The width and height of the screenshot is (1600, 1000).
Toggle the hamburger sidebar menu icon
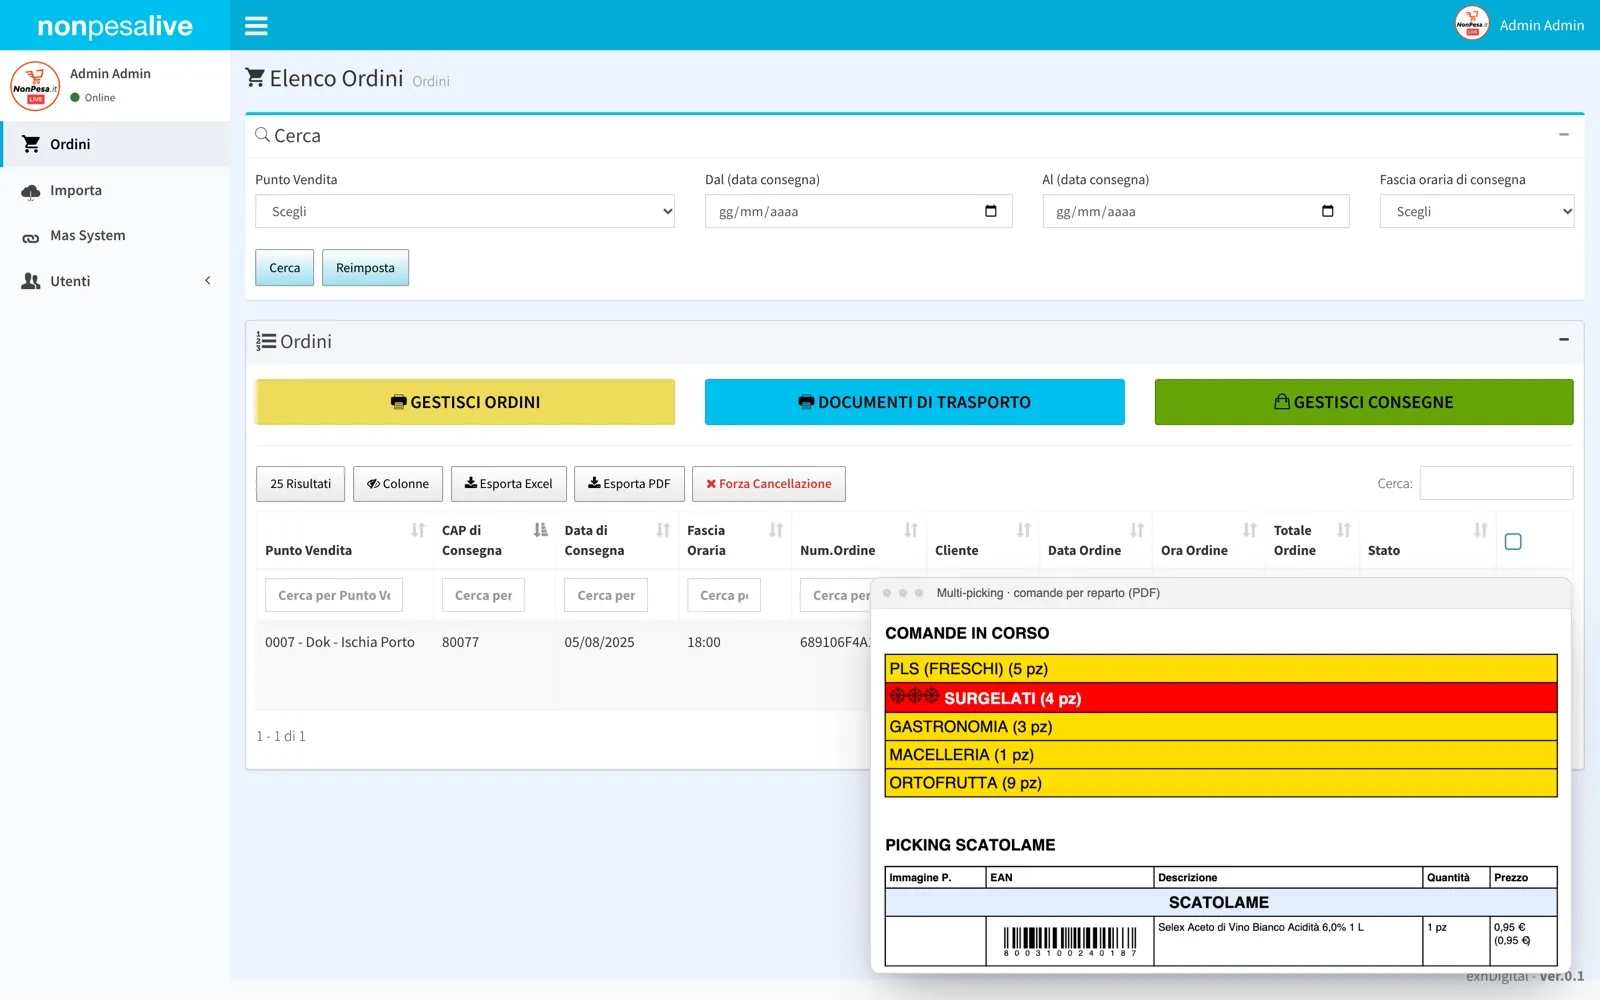pos(256,25)
